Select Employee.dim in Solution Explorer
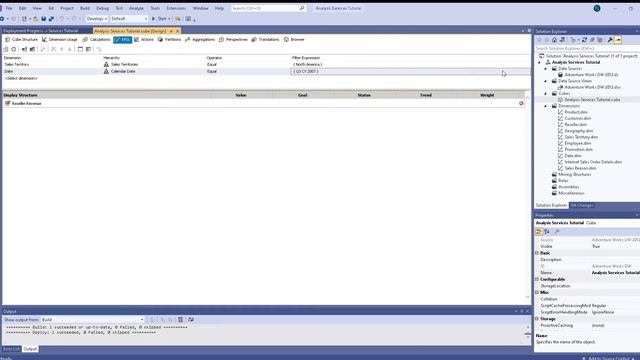Viewport: 640px width, 360px height. point(578,143)
